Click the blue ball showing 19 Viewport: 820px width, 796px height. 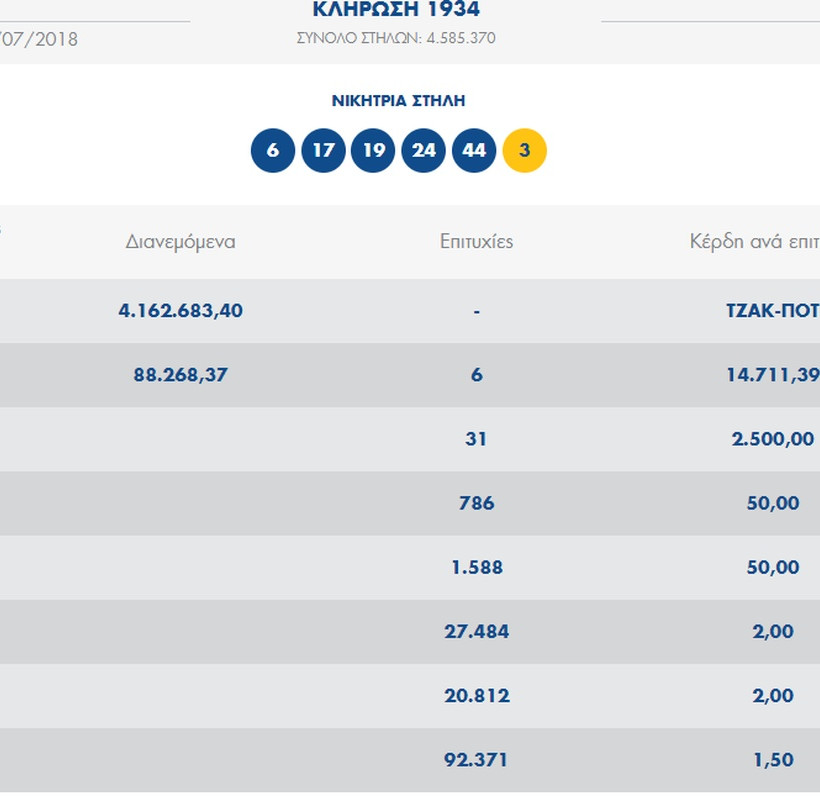pos(373,151)
